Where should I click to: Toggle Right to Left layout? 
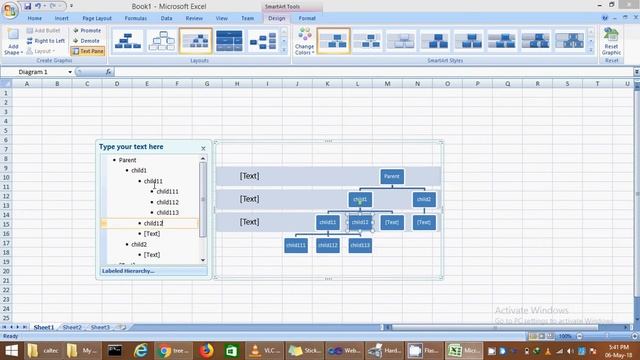tap(45, 41)
